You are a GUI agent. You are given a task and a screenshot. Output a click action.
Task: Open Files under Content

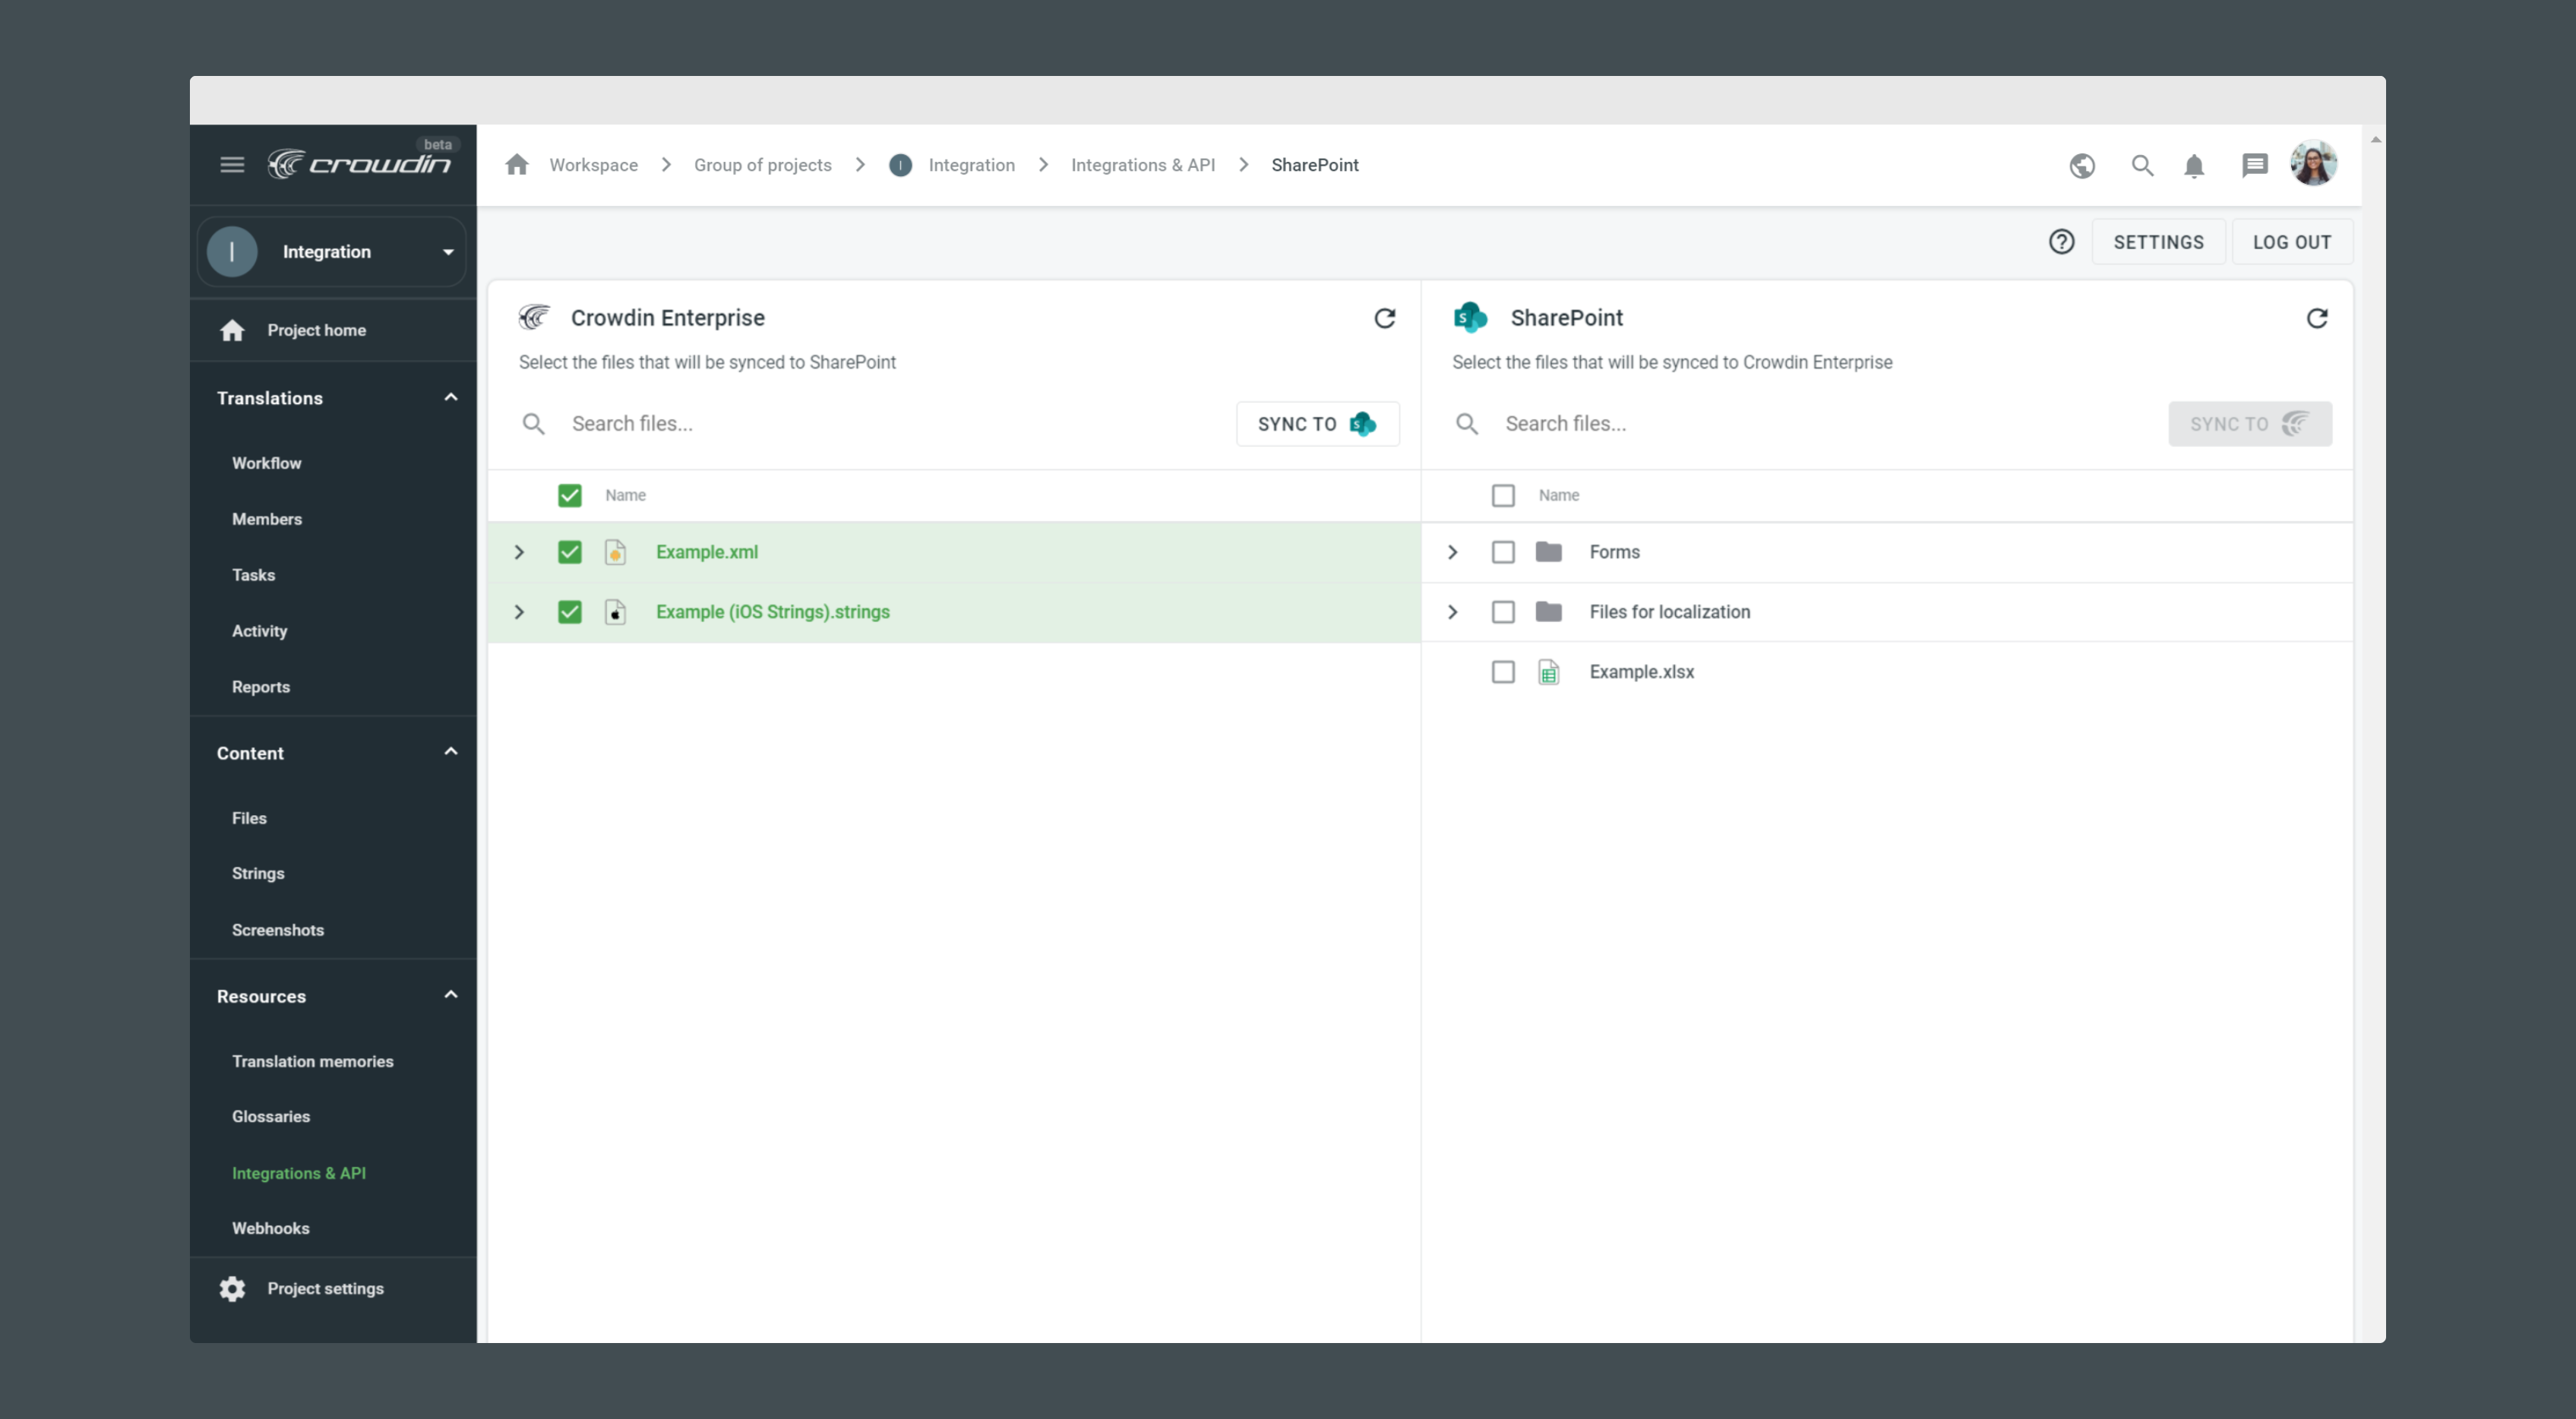coord(249,818)
